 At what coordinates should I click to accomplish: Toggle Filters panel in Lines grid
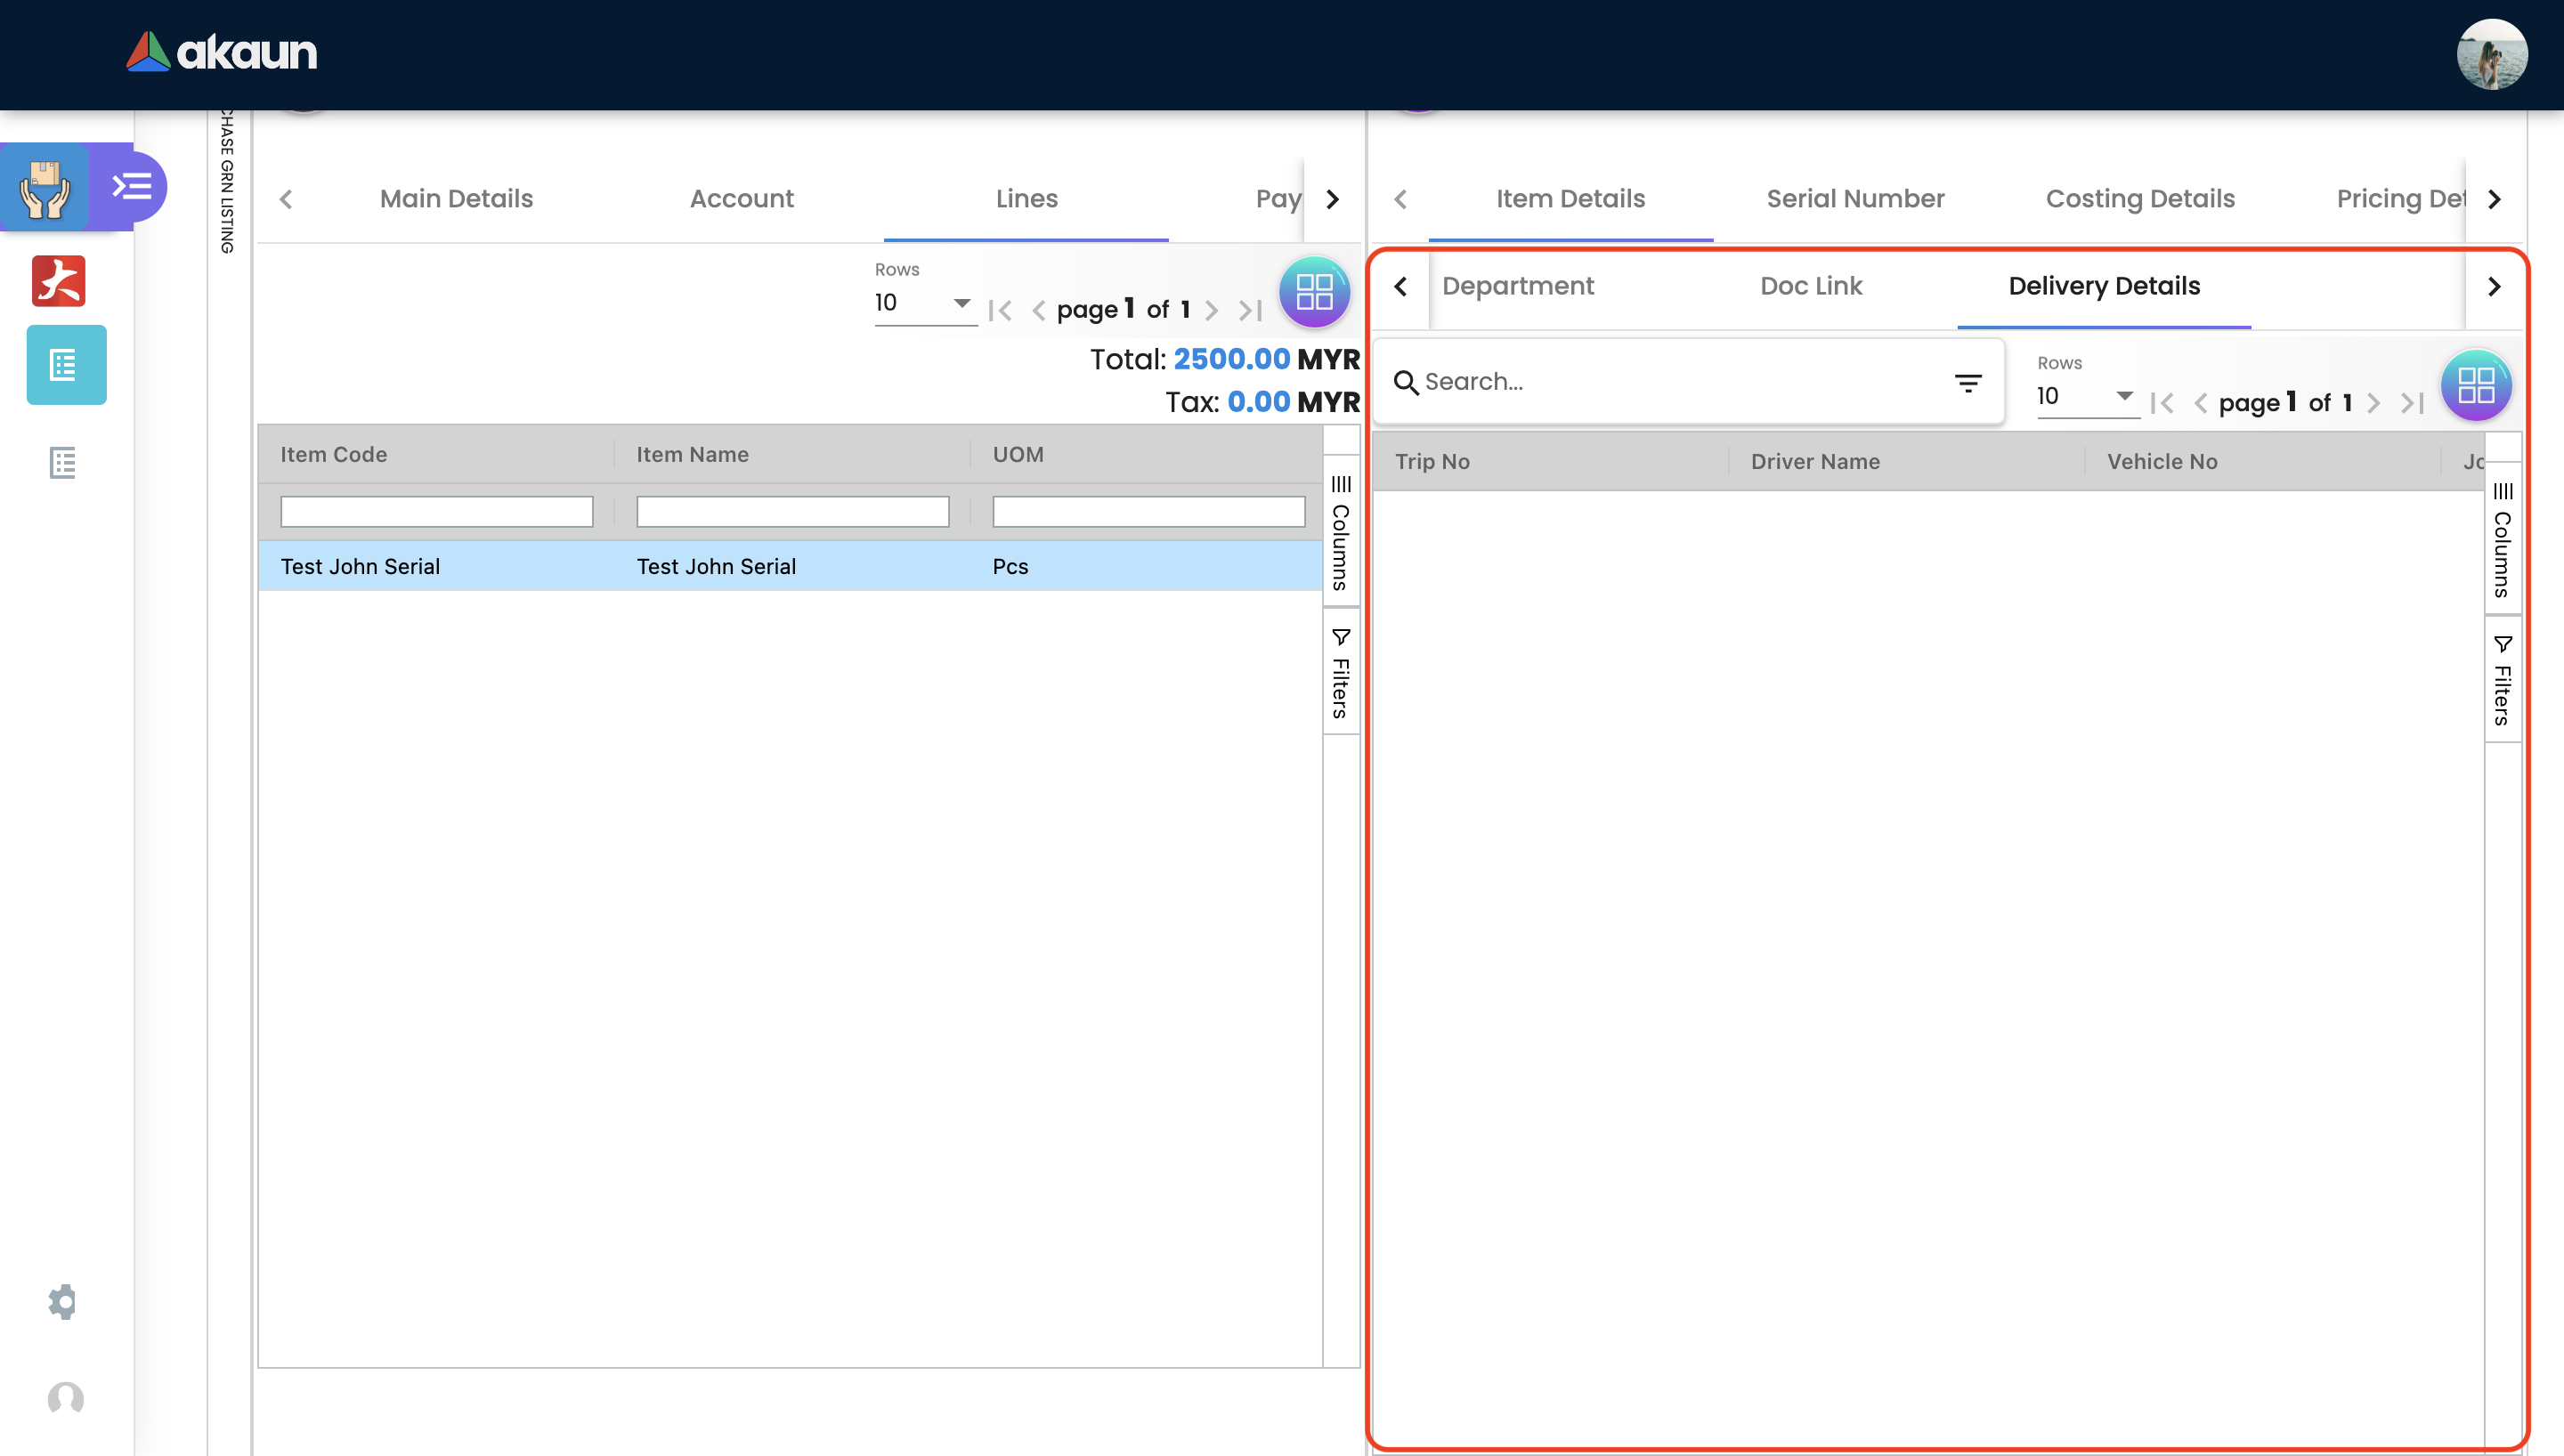click(x=1341, y=673)
